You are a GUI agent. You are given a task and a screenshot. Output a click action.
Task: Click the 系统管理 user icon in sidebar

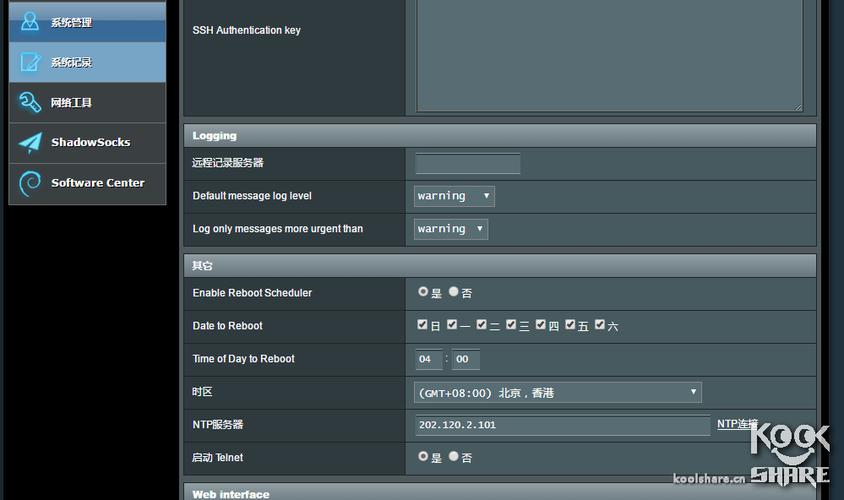(x=30, y=22)
